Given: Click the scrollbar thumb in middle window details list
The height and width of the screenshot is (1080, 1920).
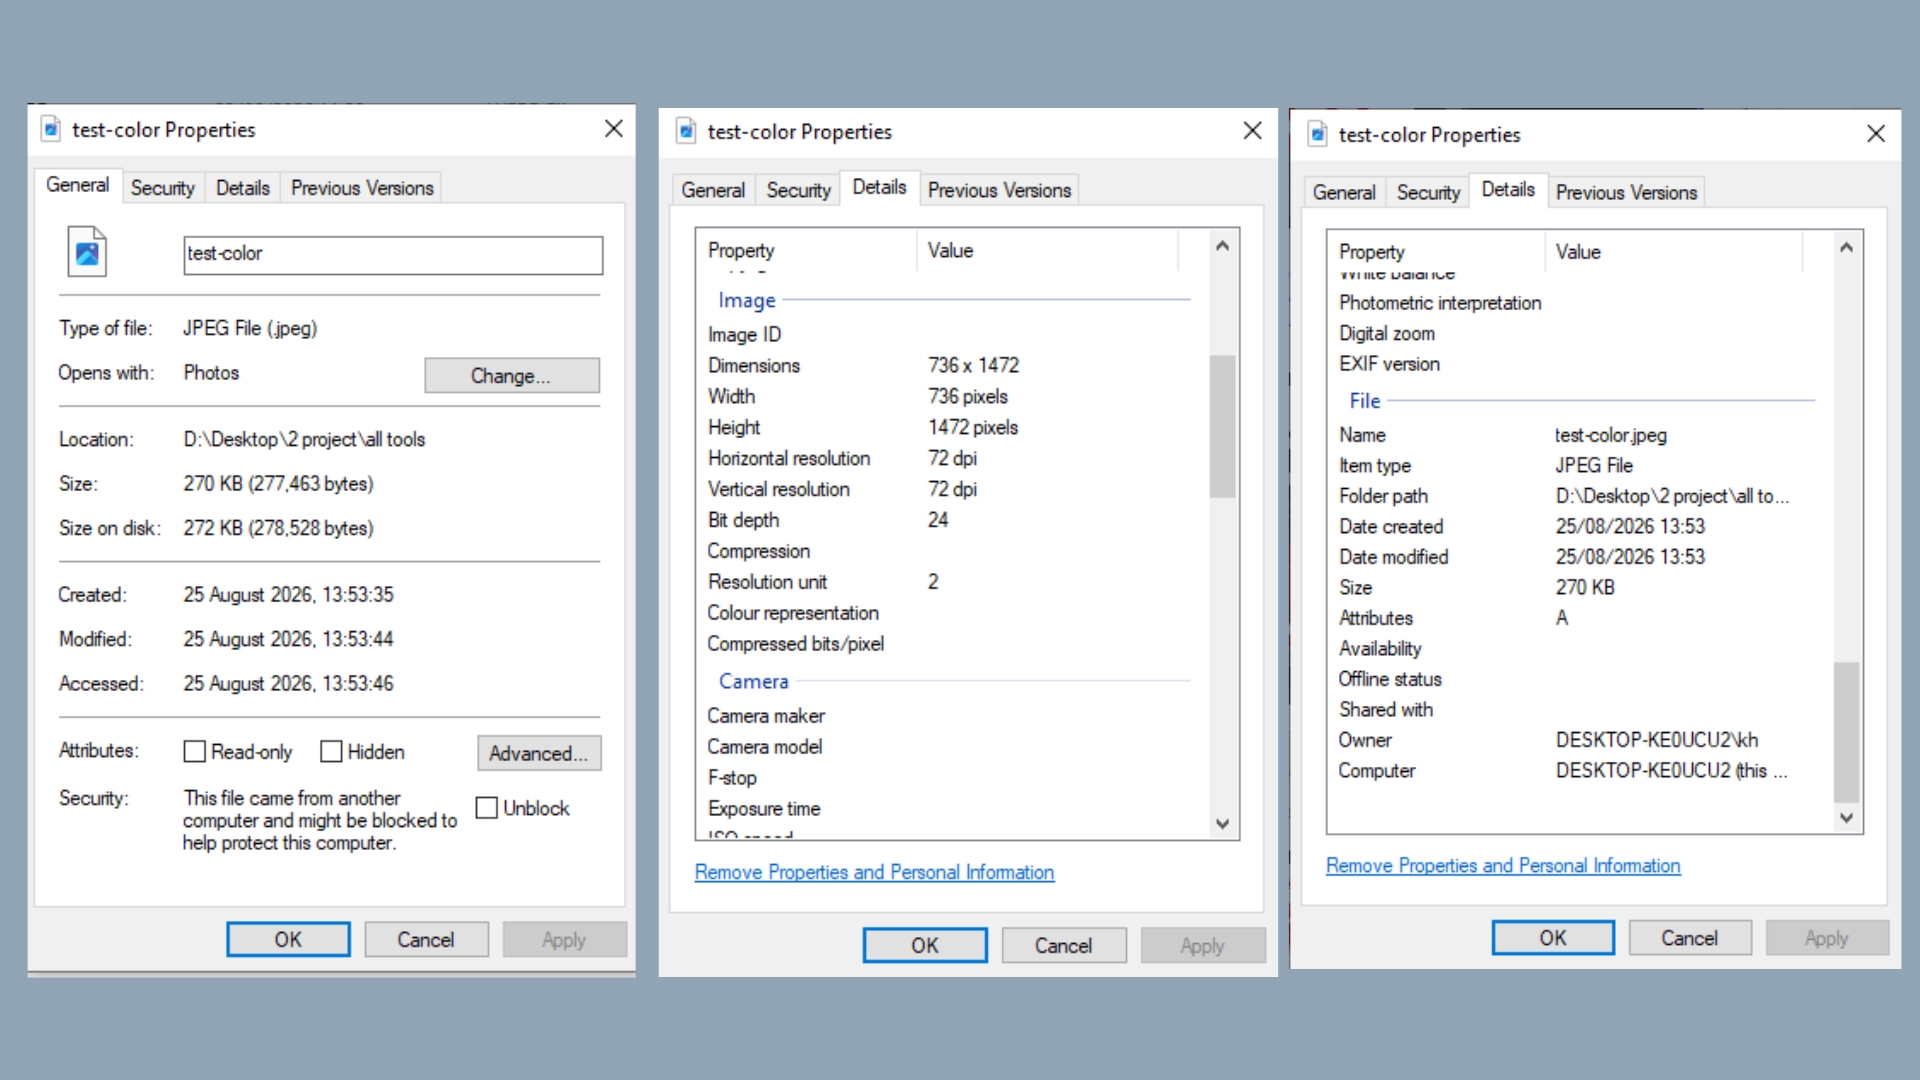Looking at the screenshot, I should click(1222, 426).
